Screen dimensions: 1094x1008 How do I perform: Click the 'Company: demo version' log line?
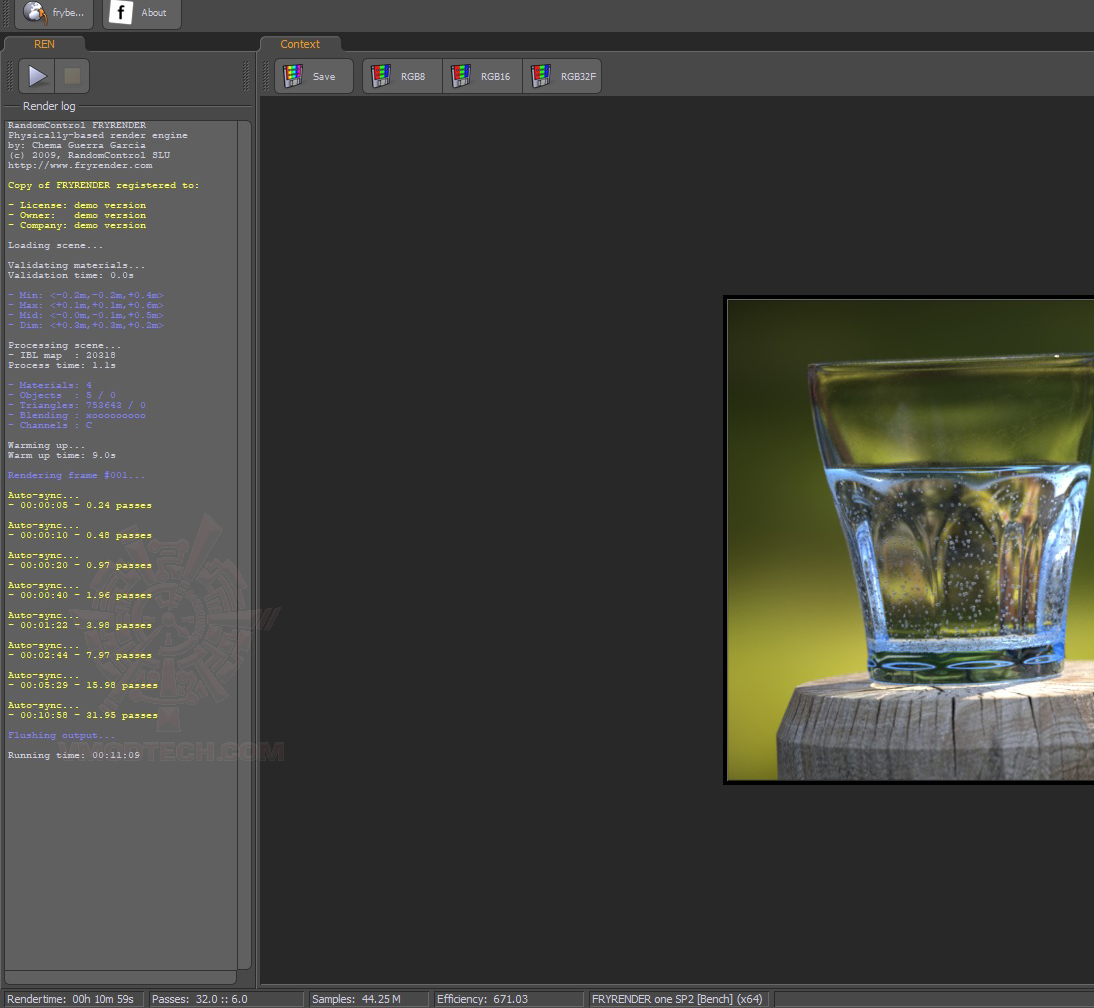tap(77, 225)
